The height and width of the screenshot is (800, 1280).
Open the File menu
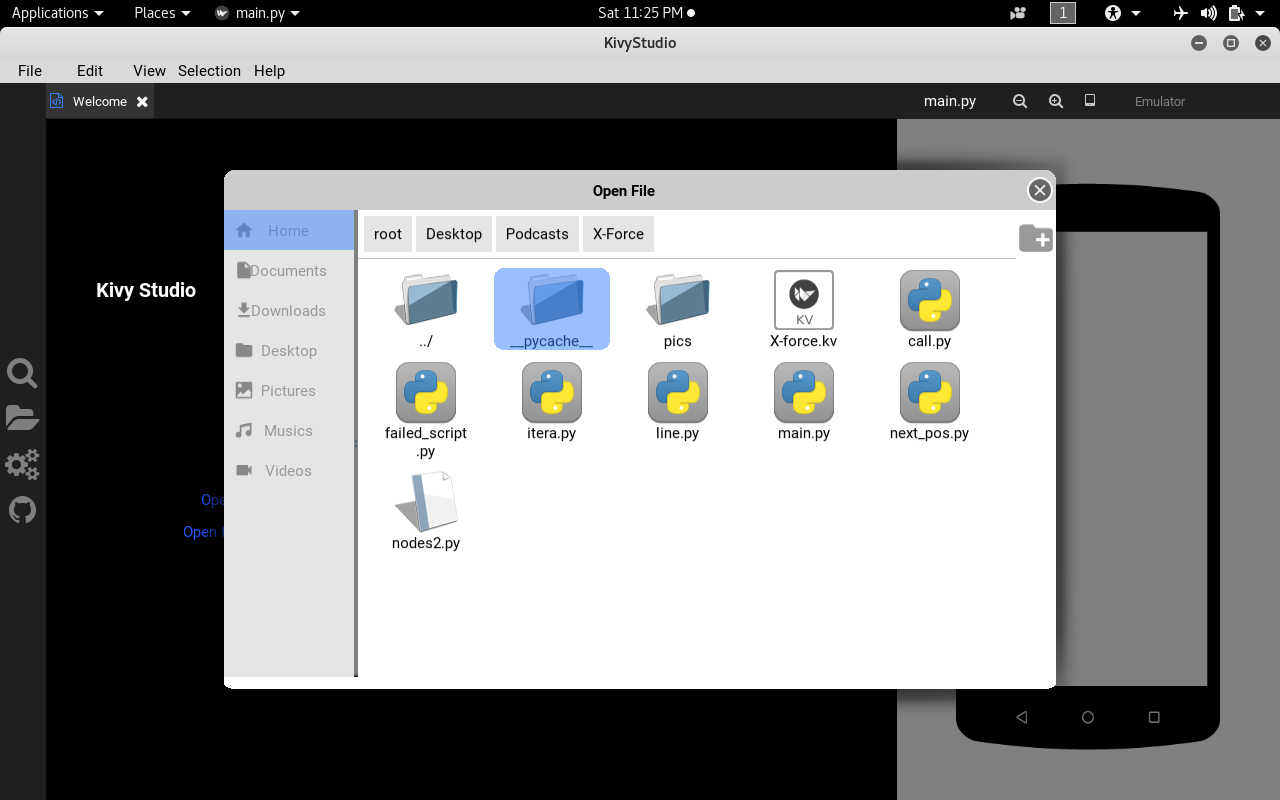[30, 70]
